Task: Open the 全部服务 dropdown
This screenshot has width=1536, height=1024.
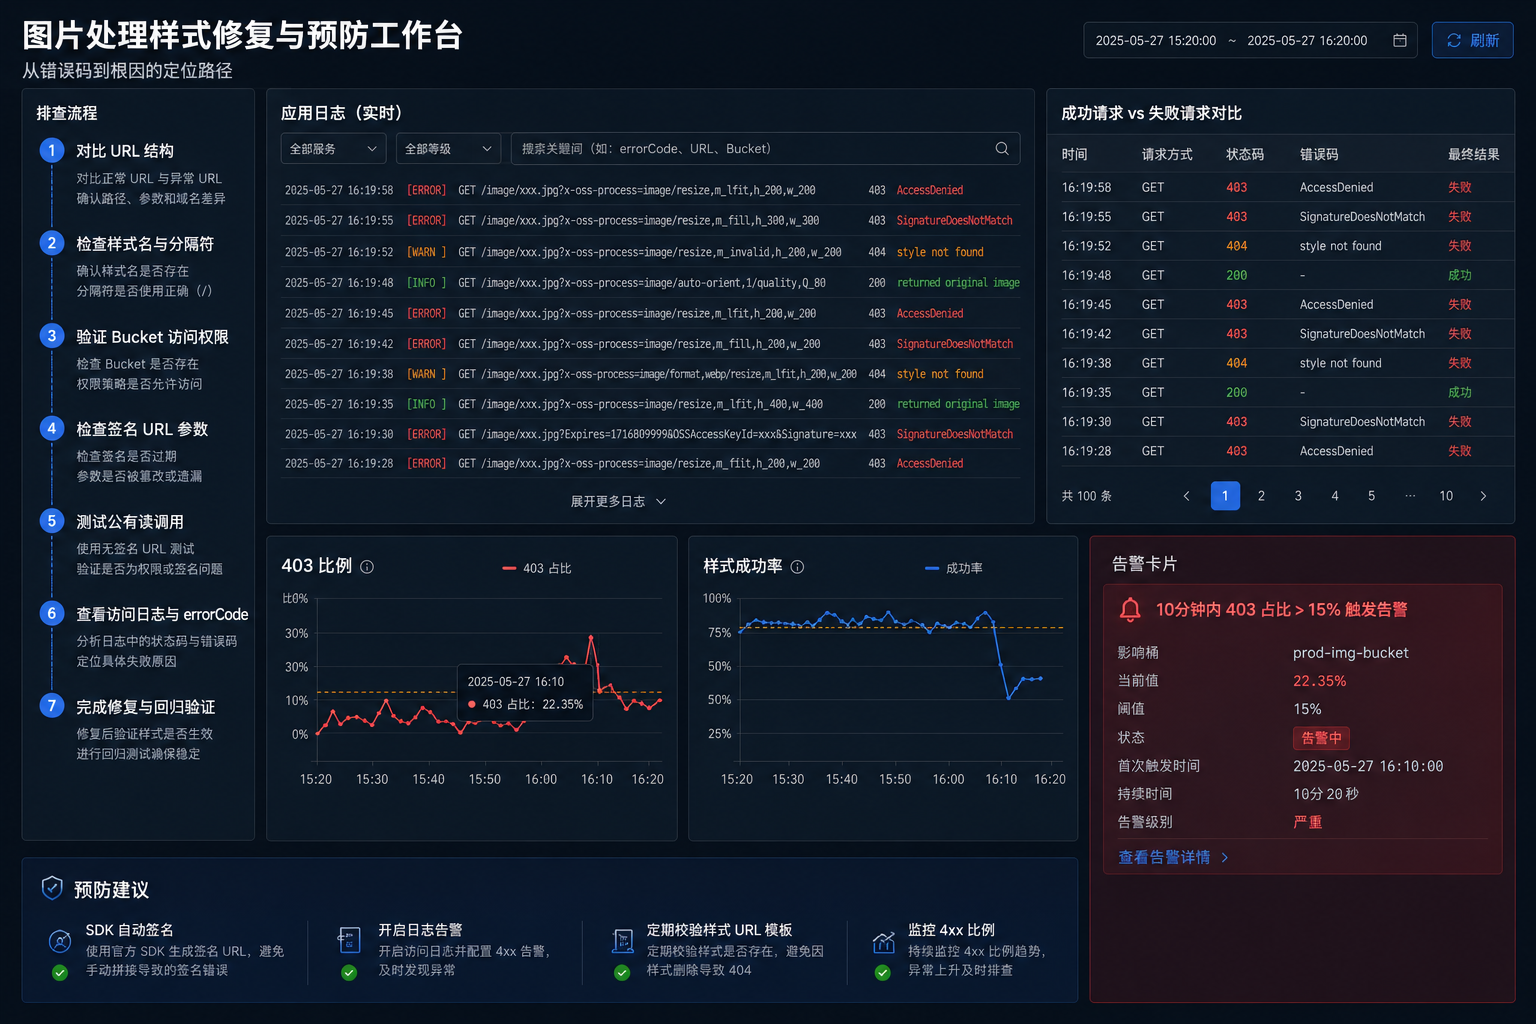Action: 333,148
